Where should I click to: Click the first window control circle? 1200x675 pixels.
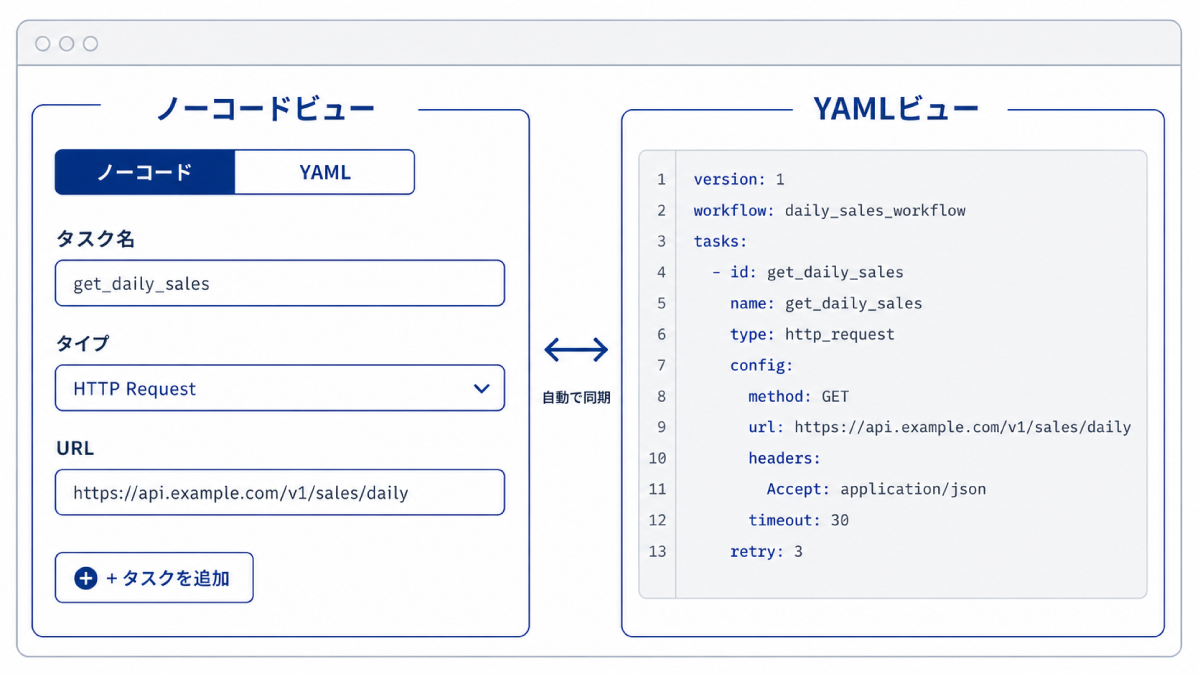point(42,44)
